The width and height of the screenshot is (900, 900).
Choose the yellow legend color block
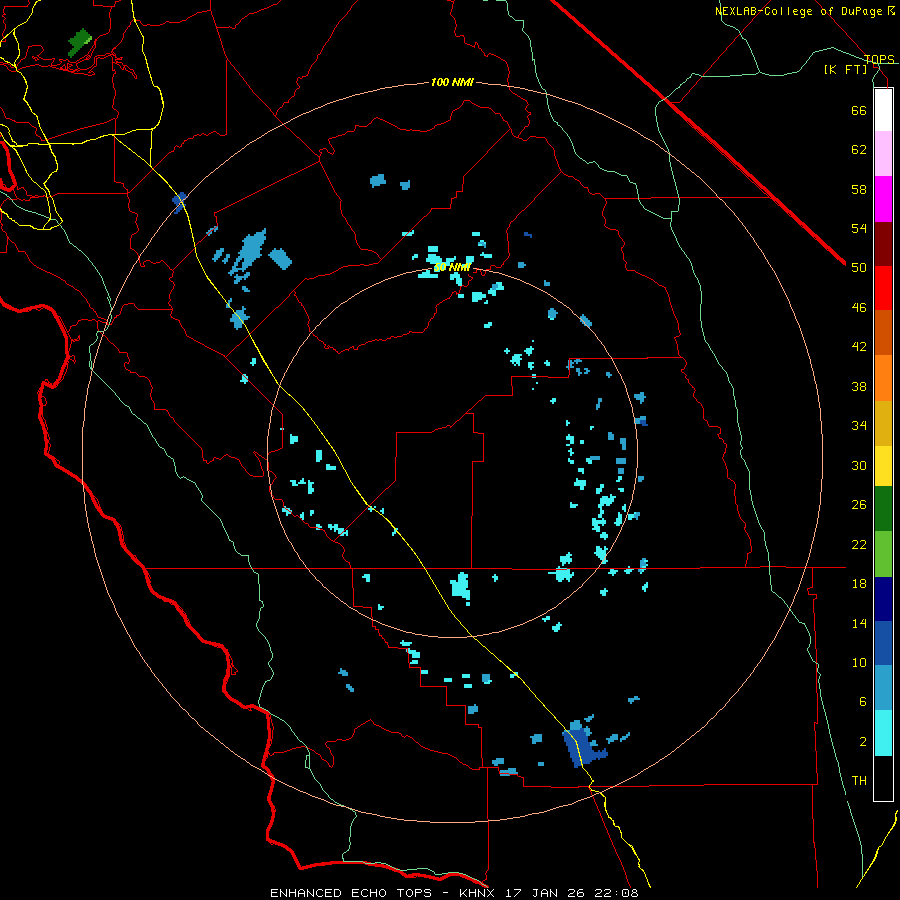pyautogui.click(x=883, y=466)
